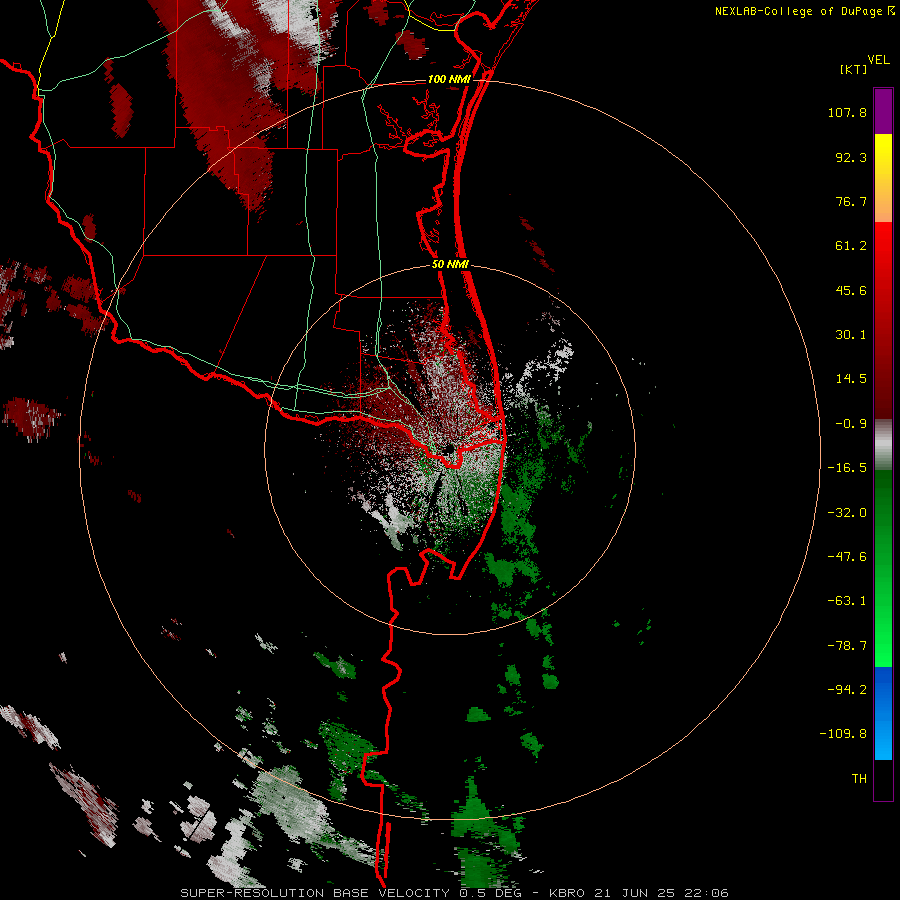
Task: Click the purple segment of the velocity scale
Action: [883, 111]
